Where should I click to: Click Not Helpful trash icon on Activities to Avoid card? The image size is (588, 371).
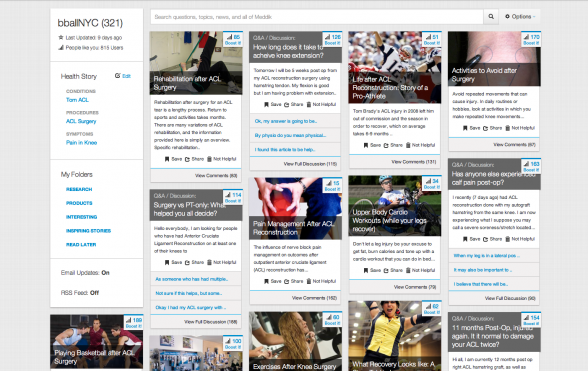point(508,128)
